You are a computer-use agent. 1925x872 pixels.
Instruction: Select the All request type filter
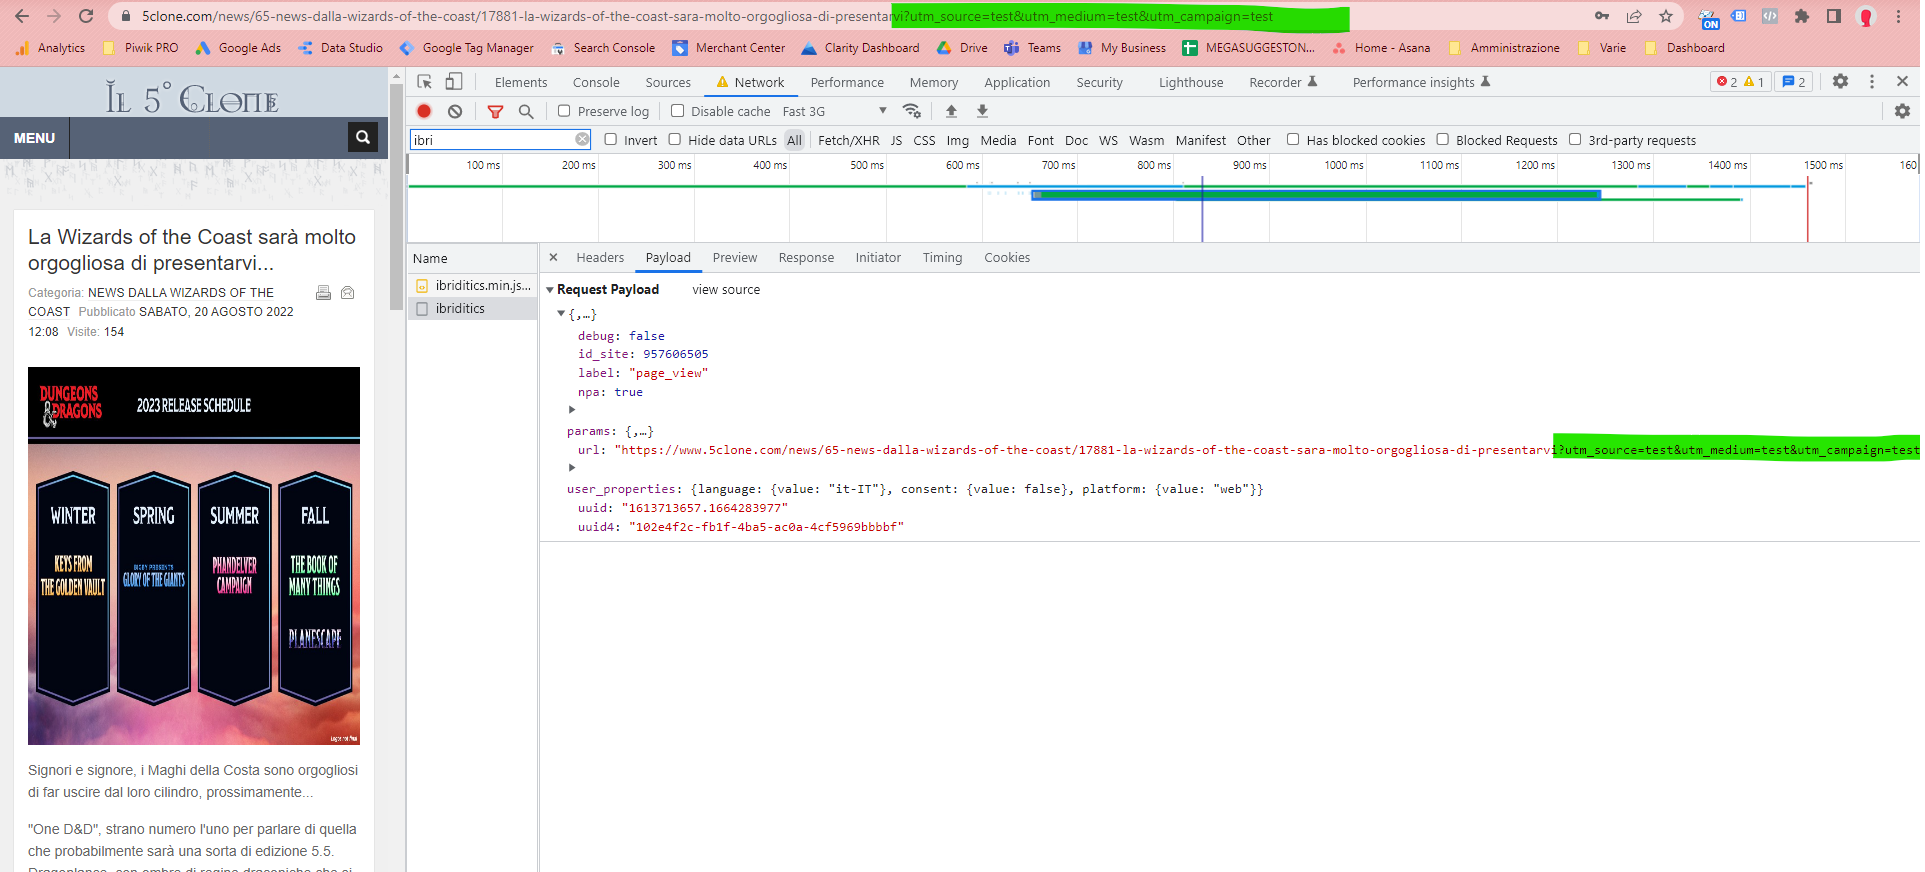[794, 140]
